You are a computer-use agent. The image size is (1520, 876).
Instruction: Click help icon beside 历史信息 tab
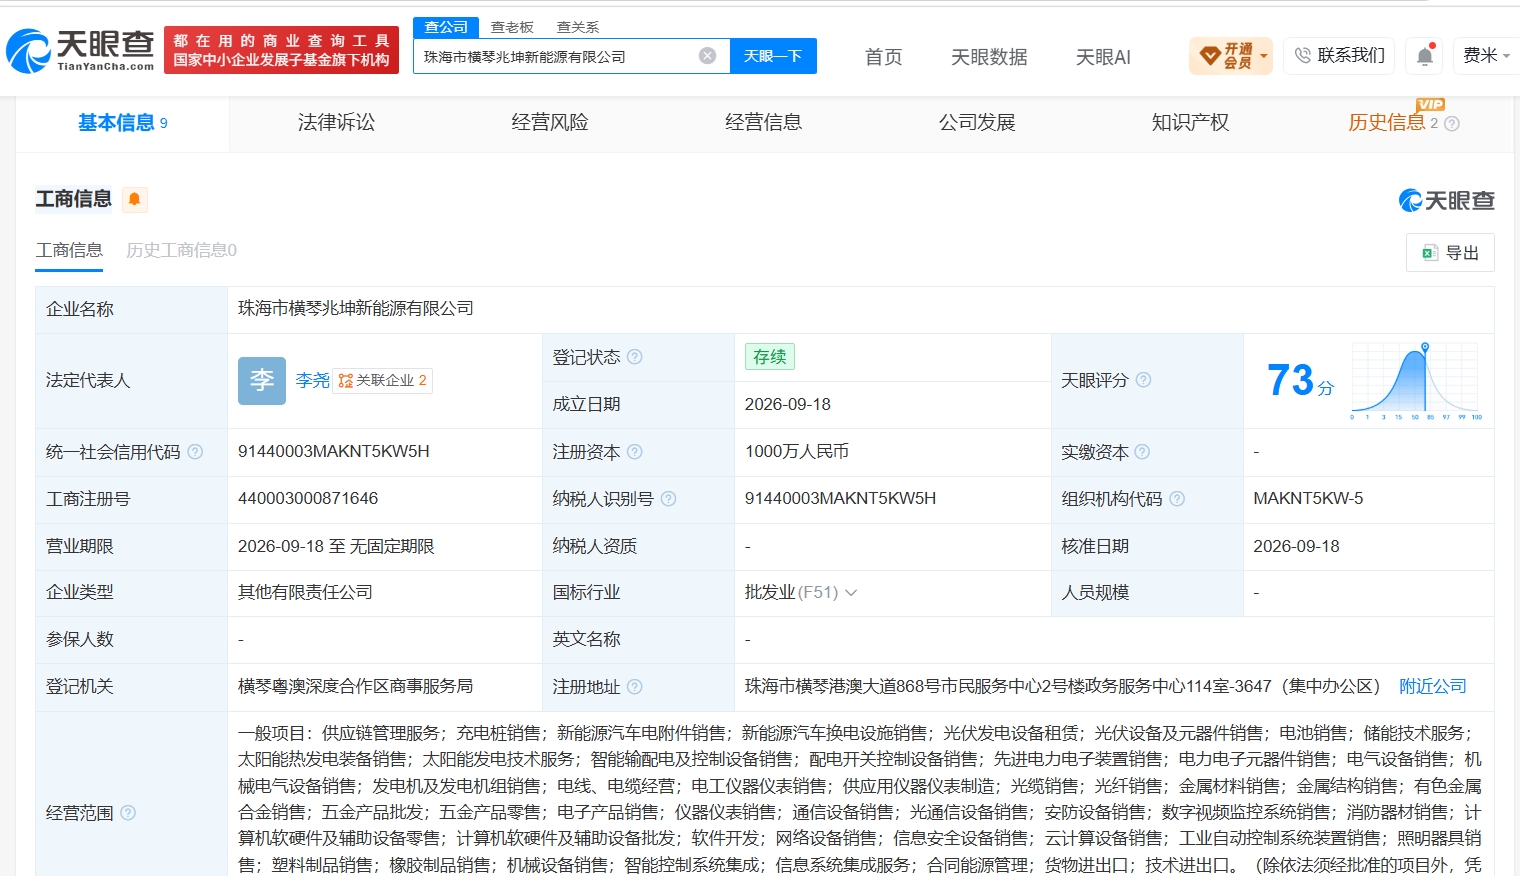pos(1452,124)
